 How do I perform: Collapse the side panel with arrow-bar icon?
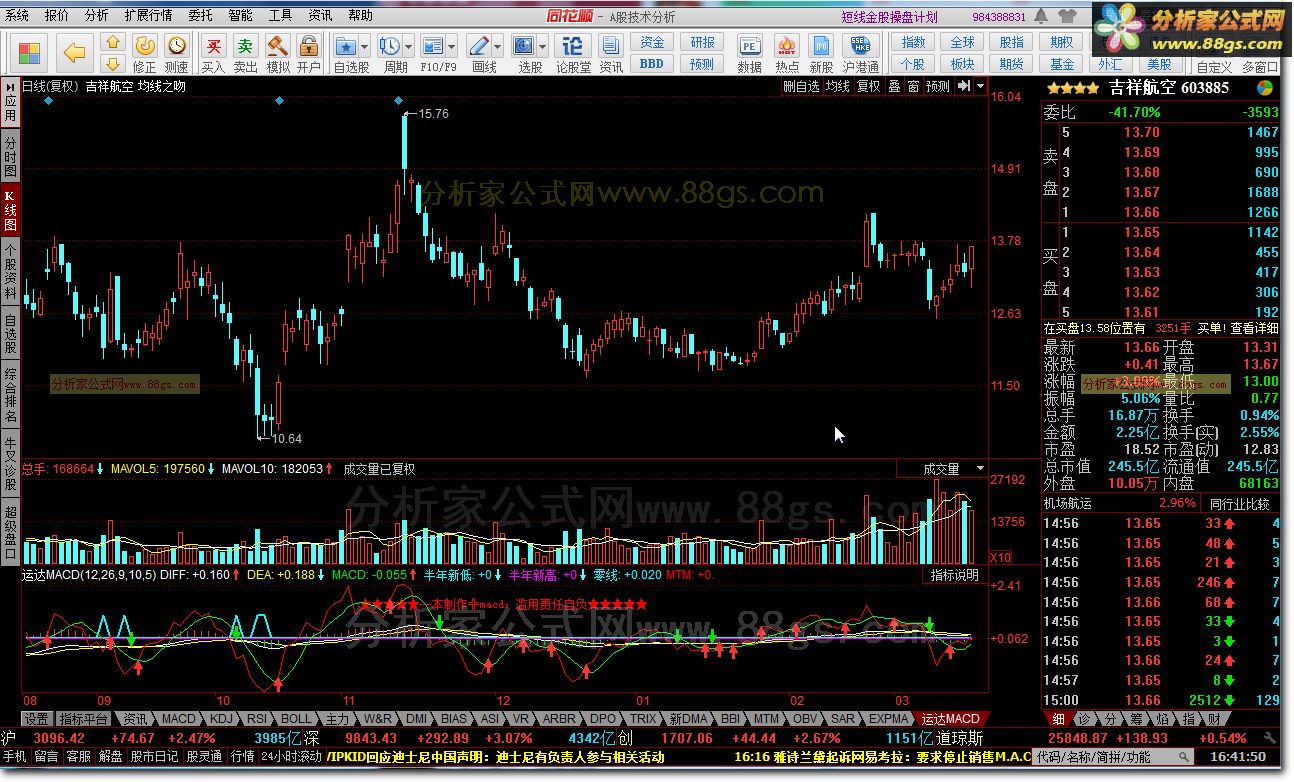(x=964, y=86)
